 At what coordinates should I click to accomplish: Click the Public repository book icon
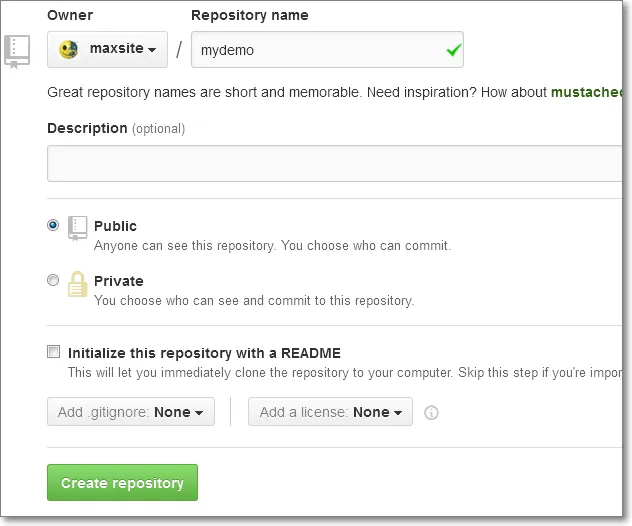tap(77, 228)
